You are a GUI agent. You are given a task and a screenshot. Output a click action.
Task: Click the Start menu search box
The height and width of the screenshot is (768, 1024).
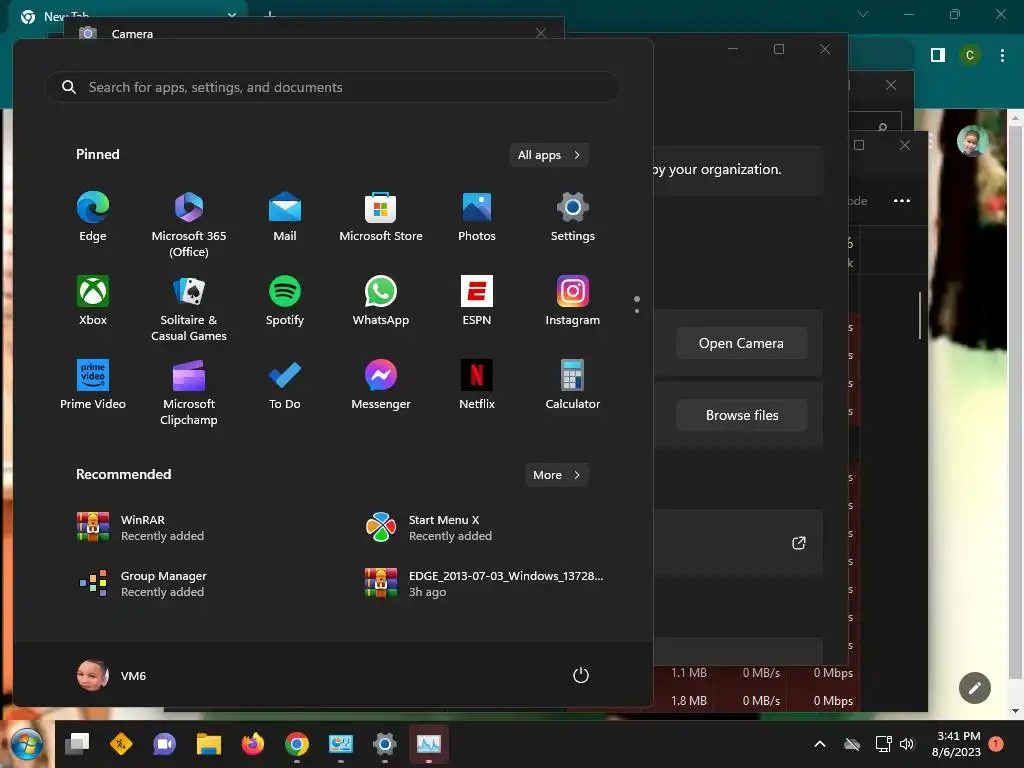tap(332, 87)
